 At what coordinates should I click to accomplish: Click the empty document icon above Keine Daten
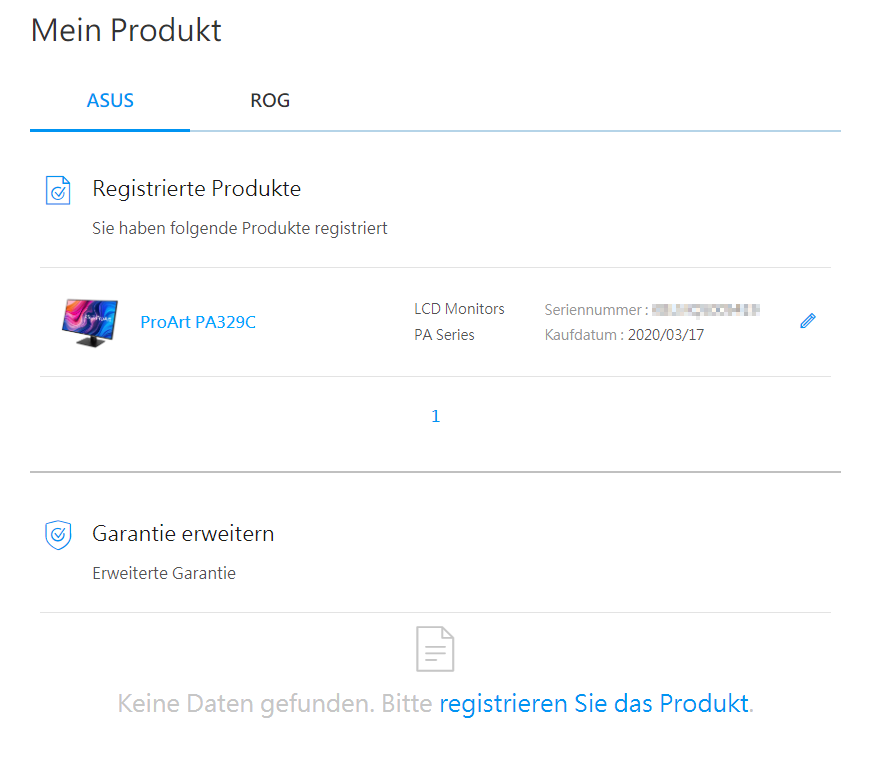coord(435,649)
